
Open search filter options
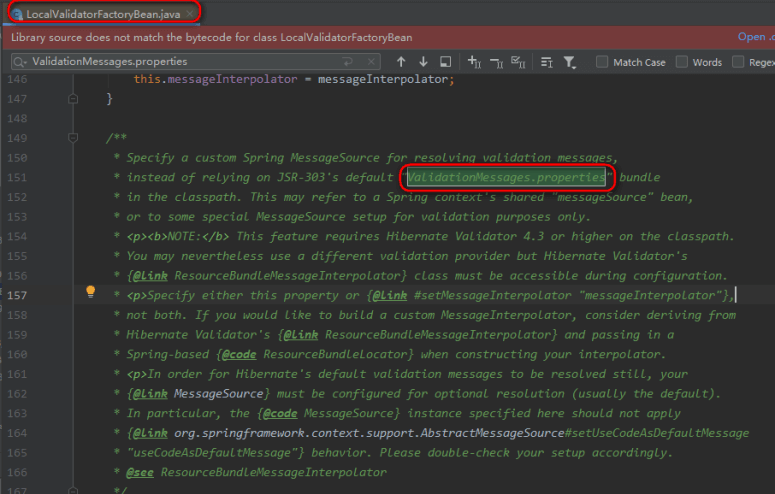point(569,62)
